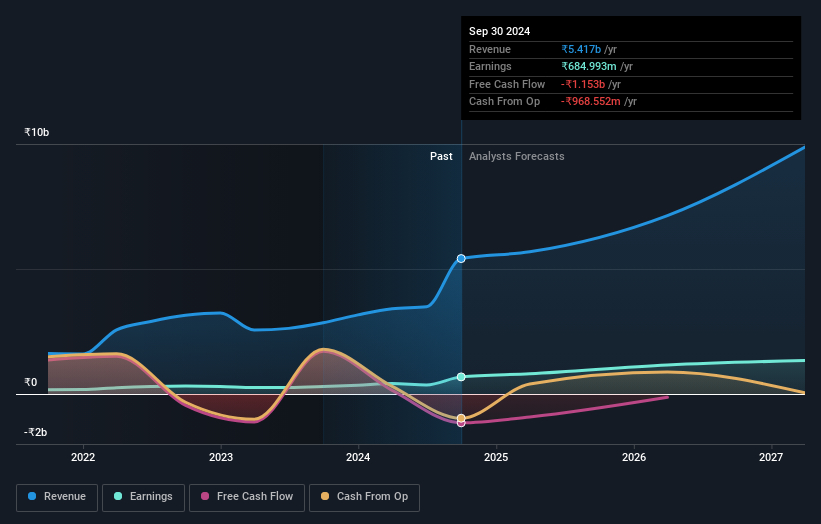Click the ₹0 y-axis label

[31, 383]
